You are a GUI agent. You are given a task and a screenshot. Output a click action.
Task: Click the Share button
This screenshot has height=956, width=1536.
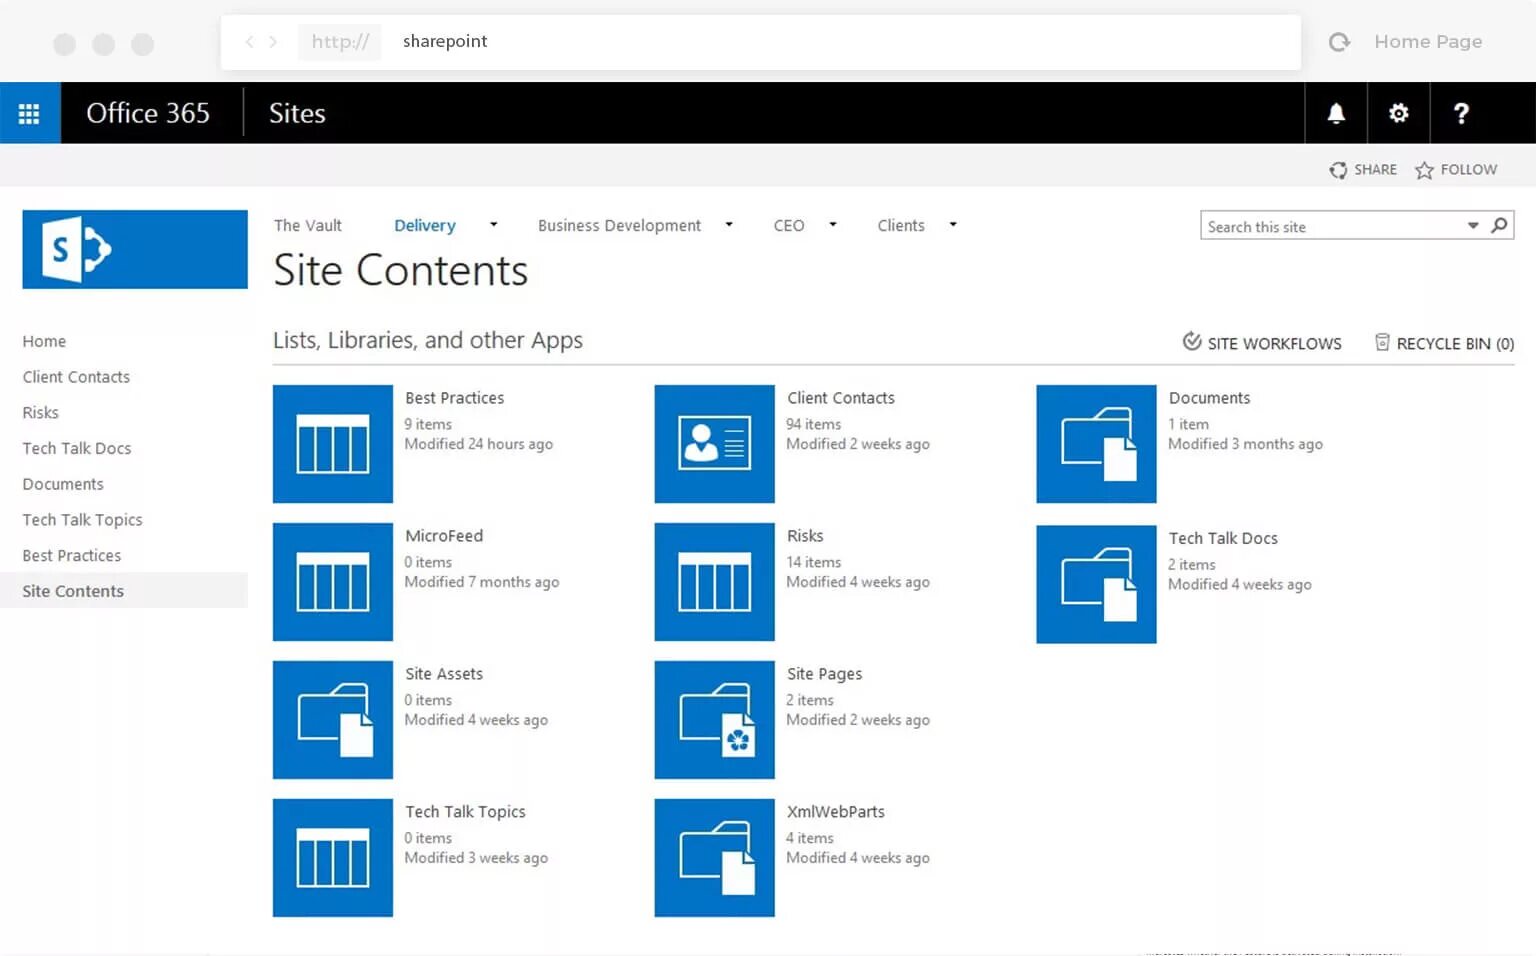(1363, 170)
